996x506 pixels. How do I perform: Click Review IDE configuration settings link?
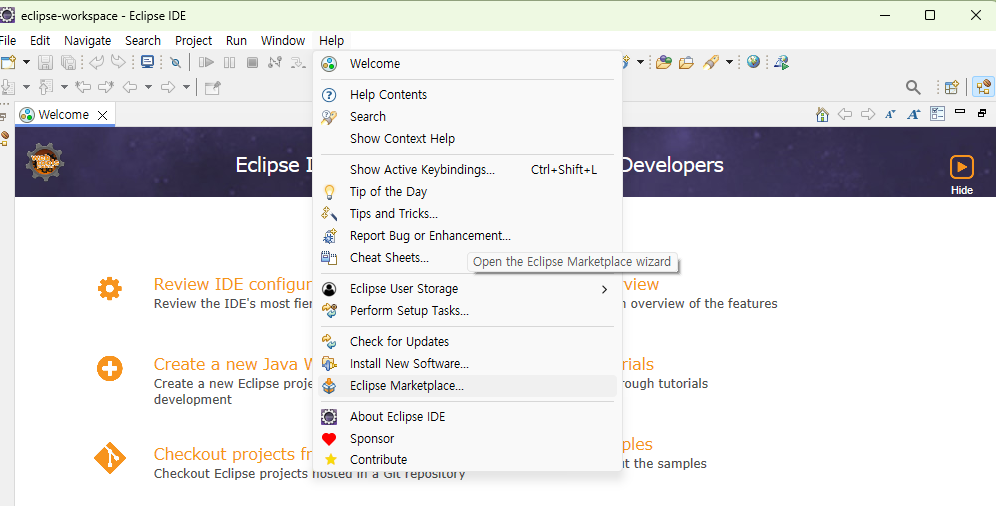pyautogui.click(x=233, y=284)
